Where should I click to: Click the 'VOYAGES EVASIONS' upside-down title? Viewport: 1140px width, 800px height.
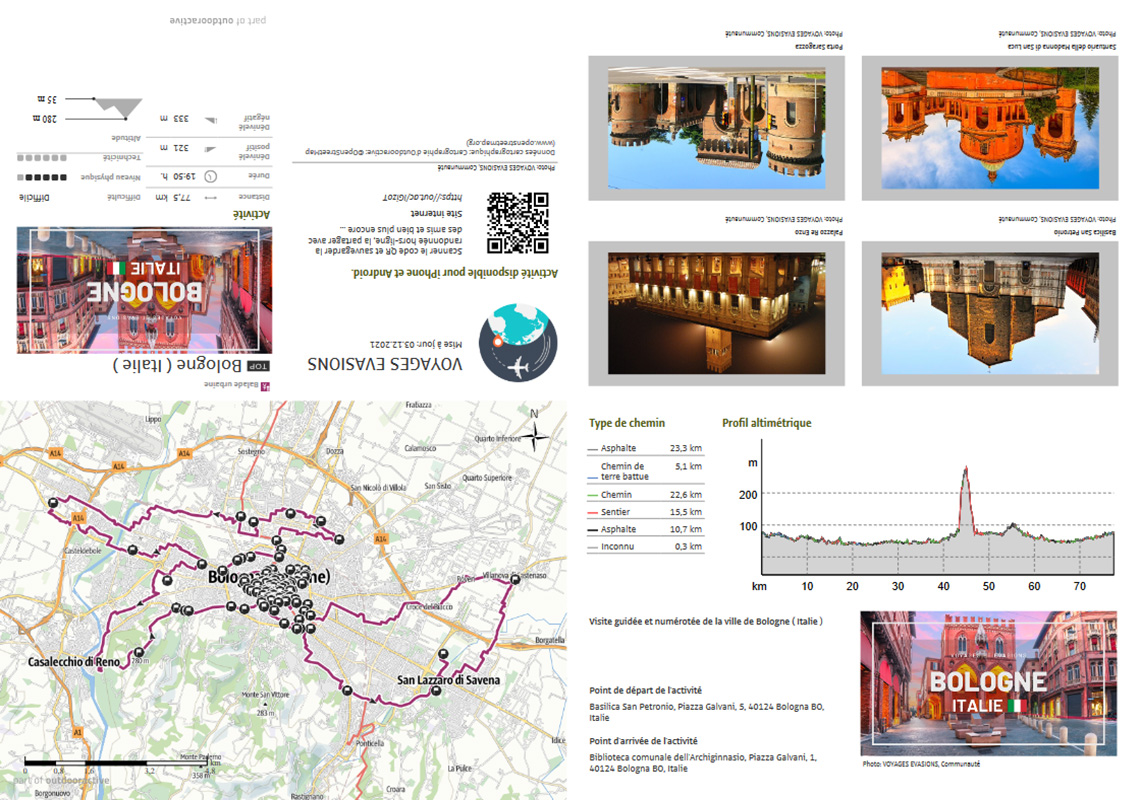pyautogui.click(x=385, y=364)
